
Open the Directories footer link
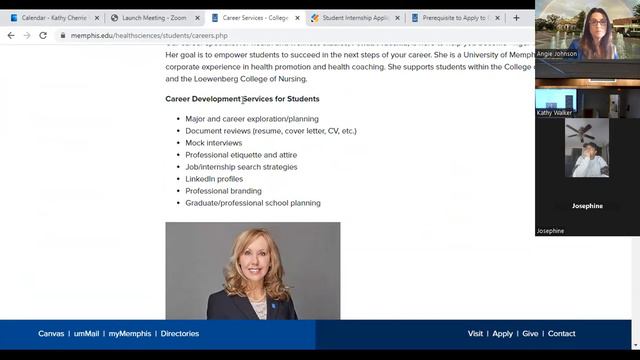180,333
